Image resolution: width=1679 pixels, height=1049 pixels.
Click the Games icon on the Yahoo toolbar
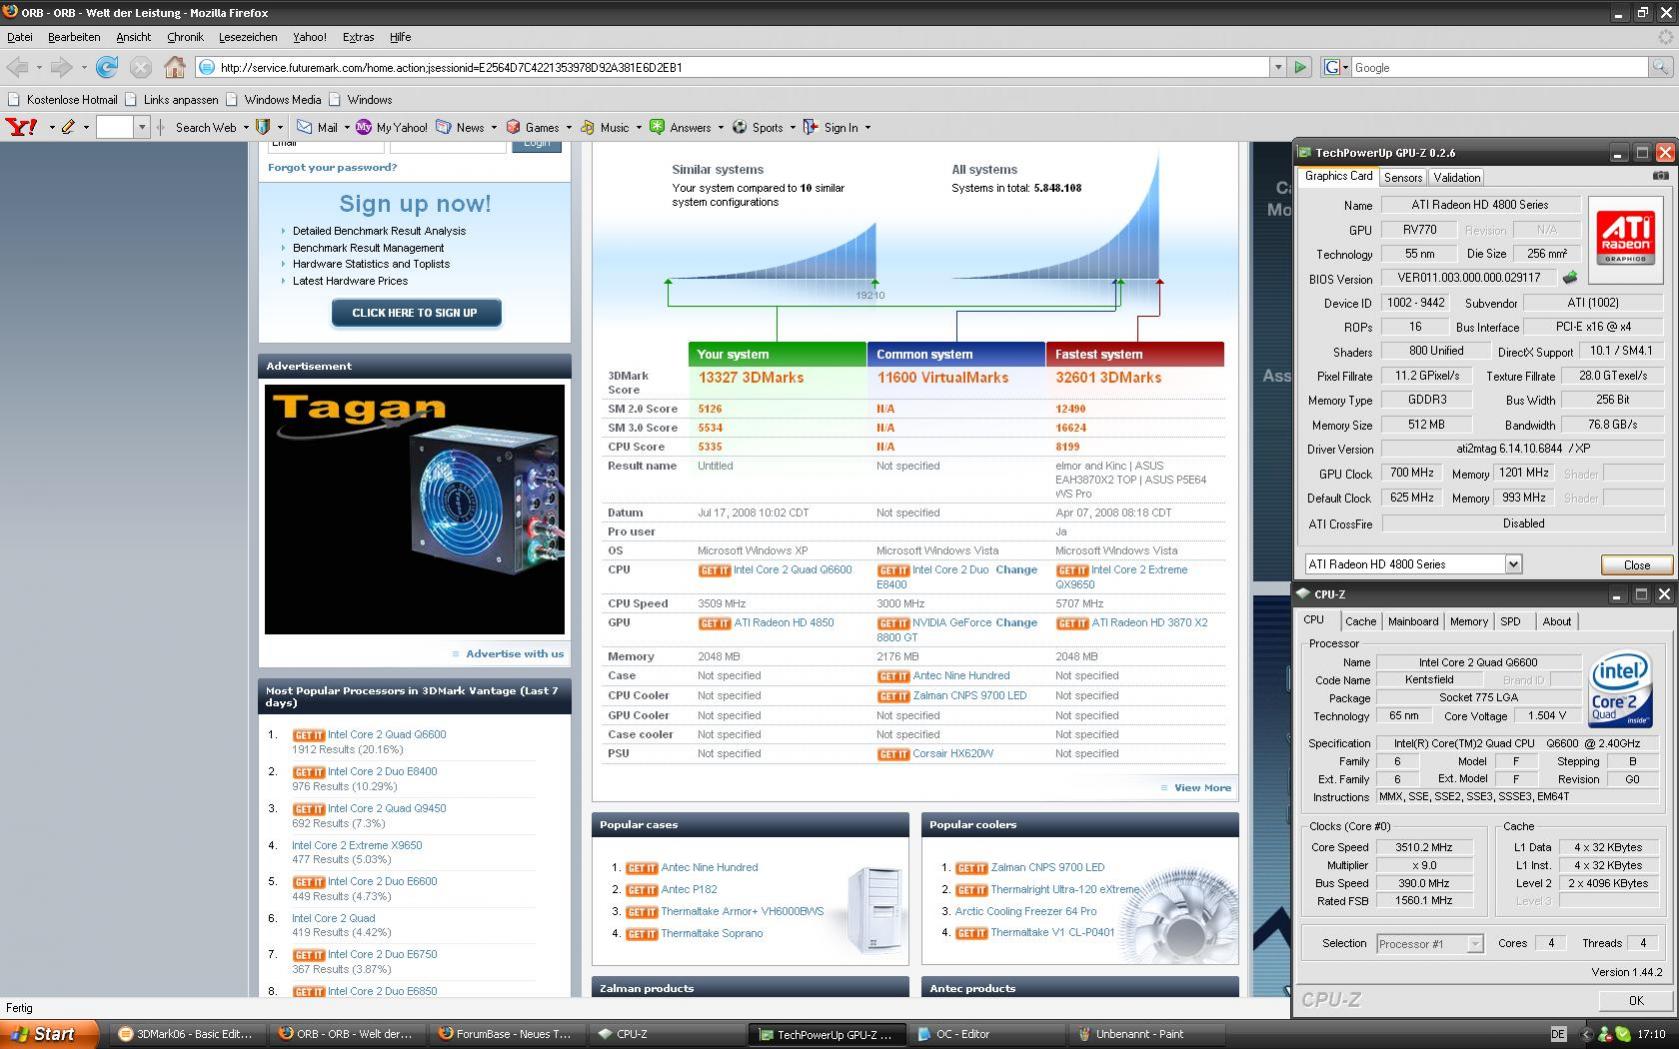(x=513, y=127)
